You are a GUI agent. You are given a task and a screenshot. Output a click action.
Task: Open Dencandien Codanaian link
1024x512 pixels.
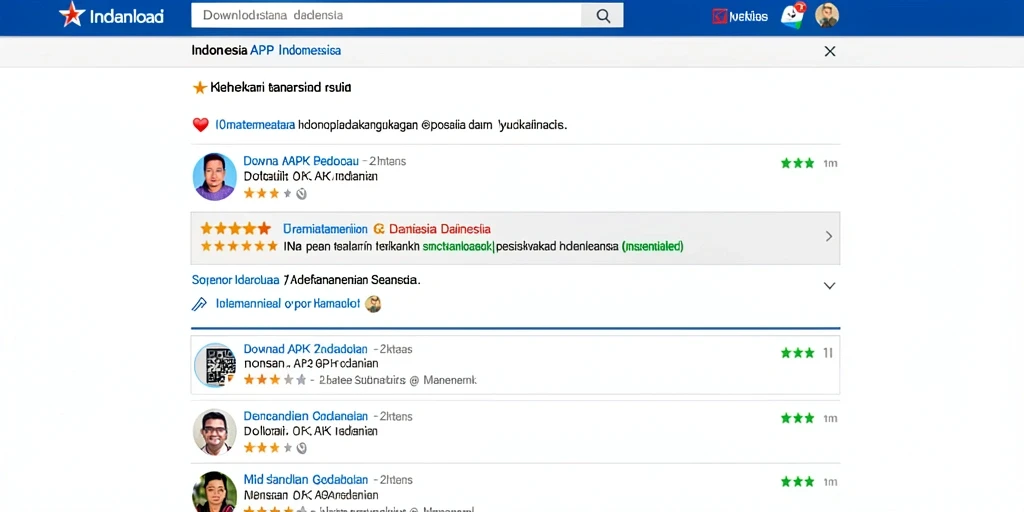click(x=306, y=416)
